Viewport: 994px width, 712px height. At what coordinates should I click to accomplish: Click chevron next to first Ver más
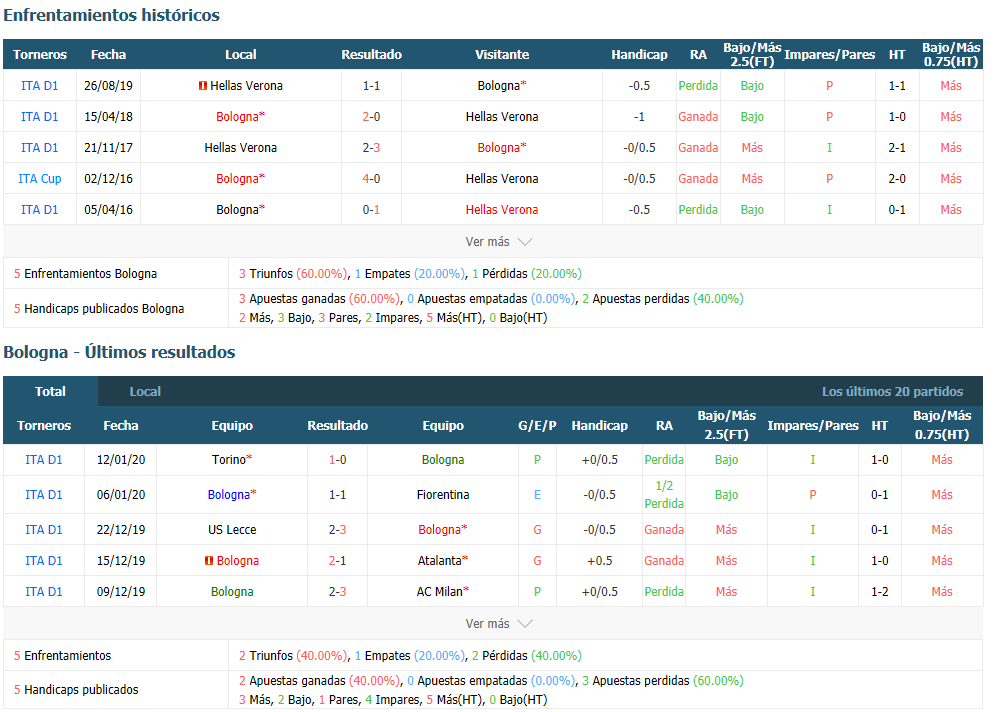pyautogui.click(x=525, y=242)
